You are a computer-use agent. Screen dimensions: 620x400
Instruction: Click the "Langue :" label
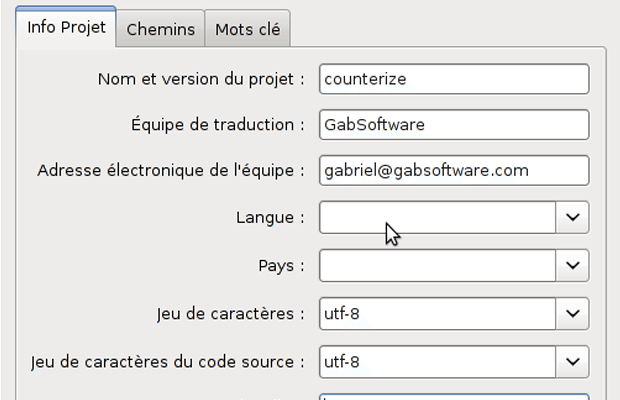[270, 217]
